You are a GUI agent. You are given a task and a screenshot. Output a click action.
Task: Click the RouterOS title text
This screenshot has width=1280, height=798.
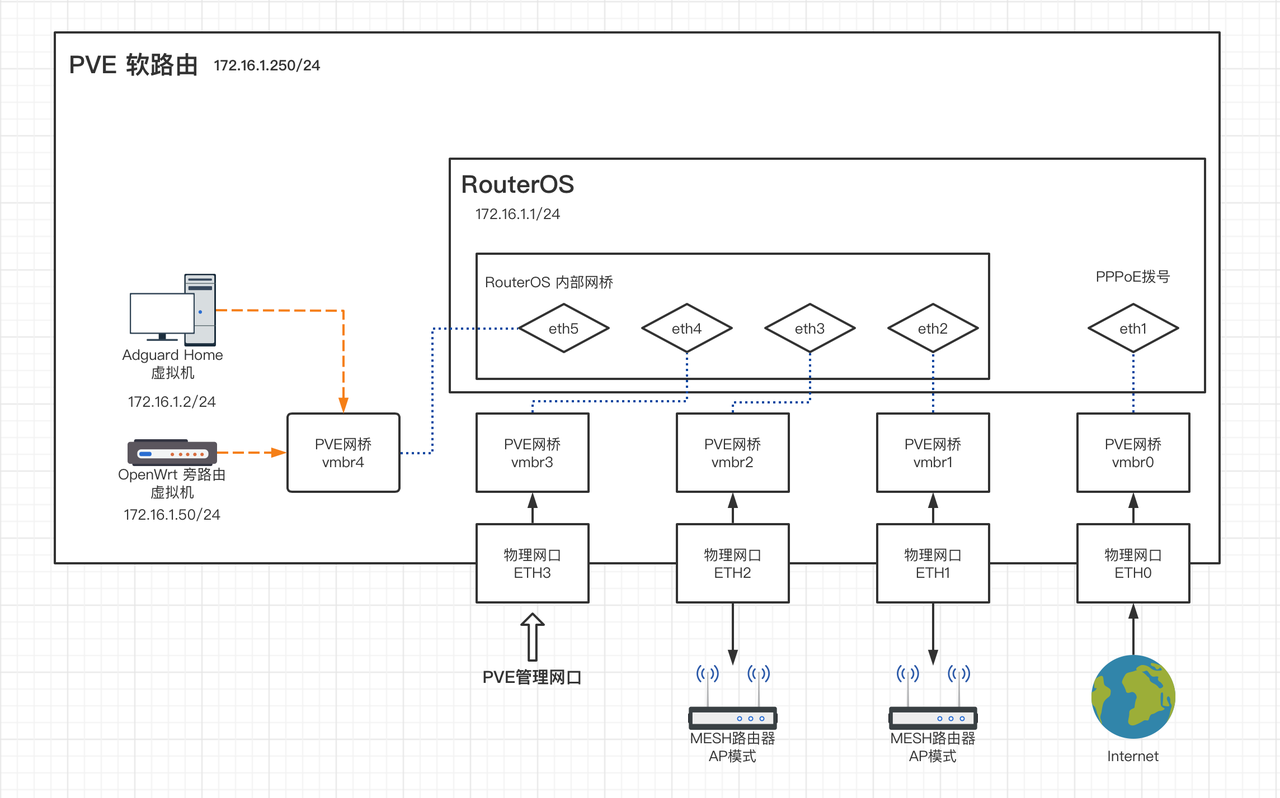tap(517, 184)
